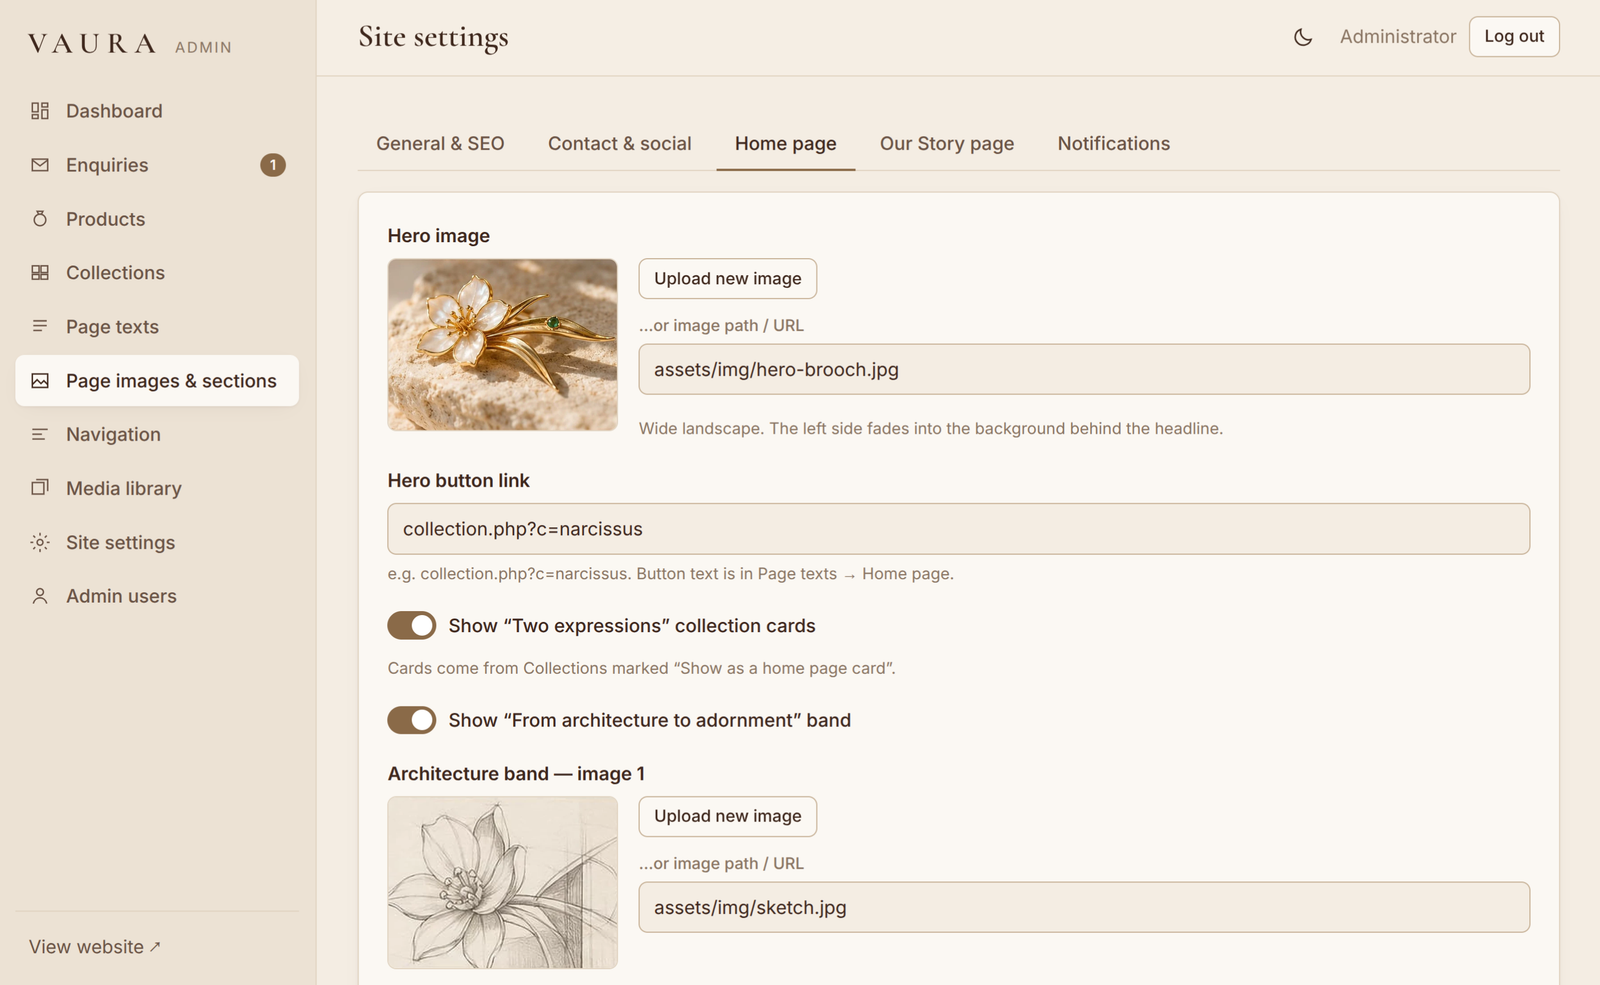Click the Site settings gear icon
1600x985 pixels.
(40, 542)
